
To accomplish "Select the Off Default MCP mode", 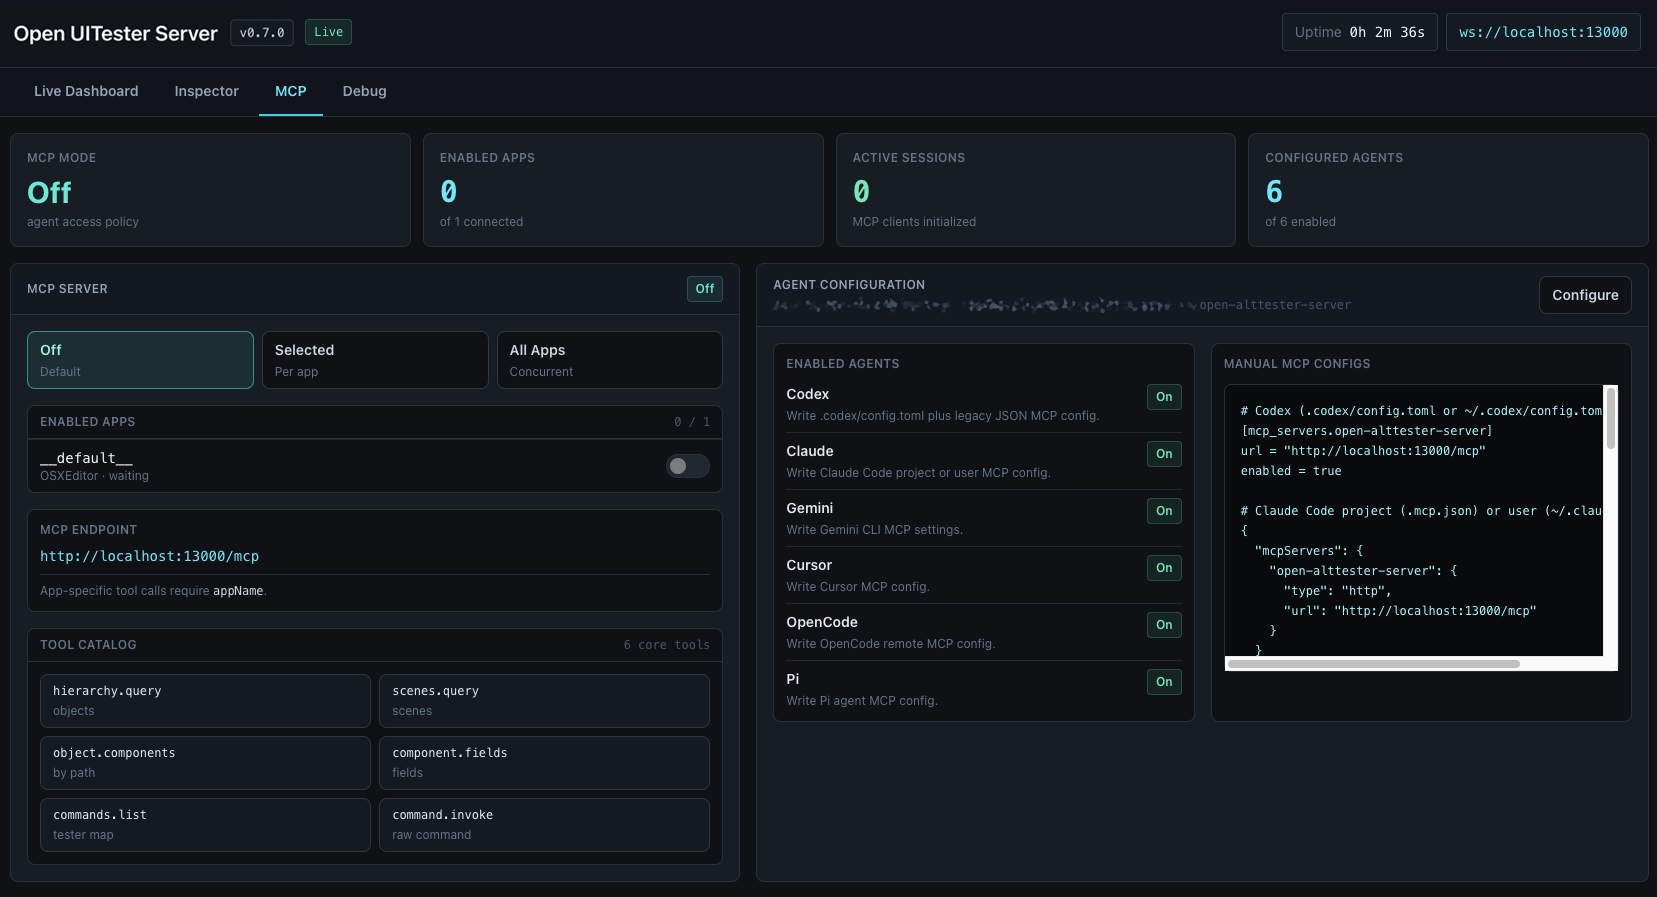I will pos(140,360).
